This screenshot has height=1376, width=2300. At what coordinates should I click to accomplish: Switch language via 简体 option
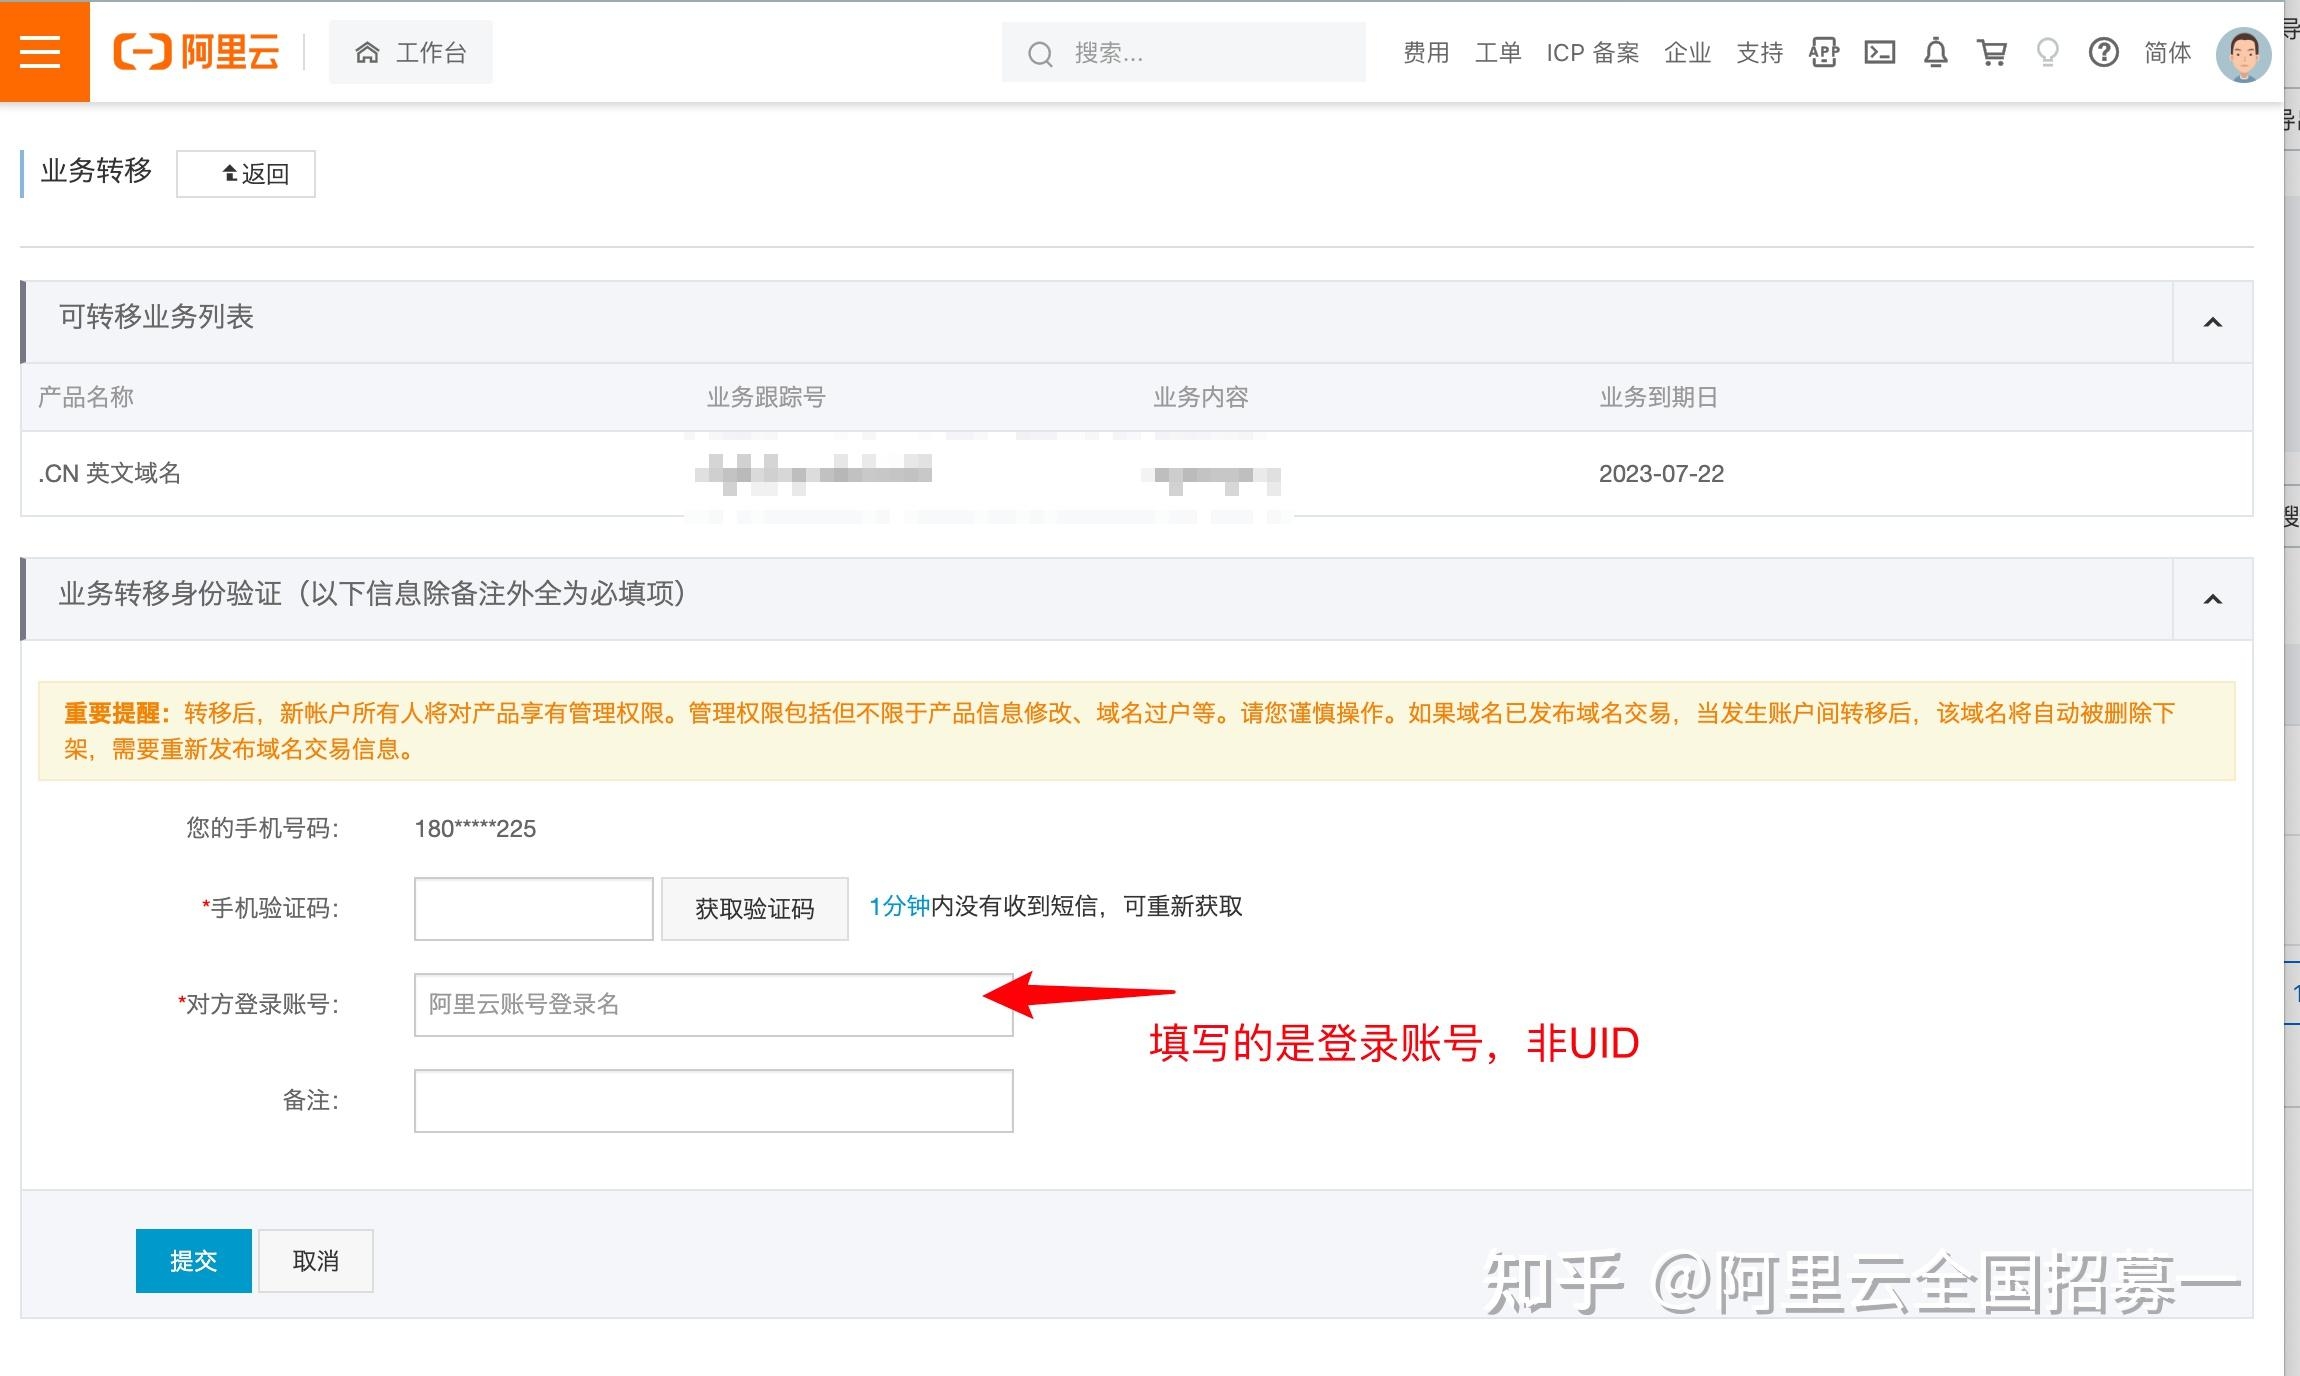click(2167, 53)
